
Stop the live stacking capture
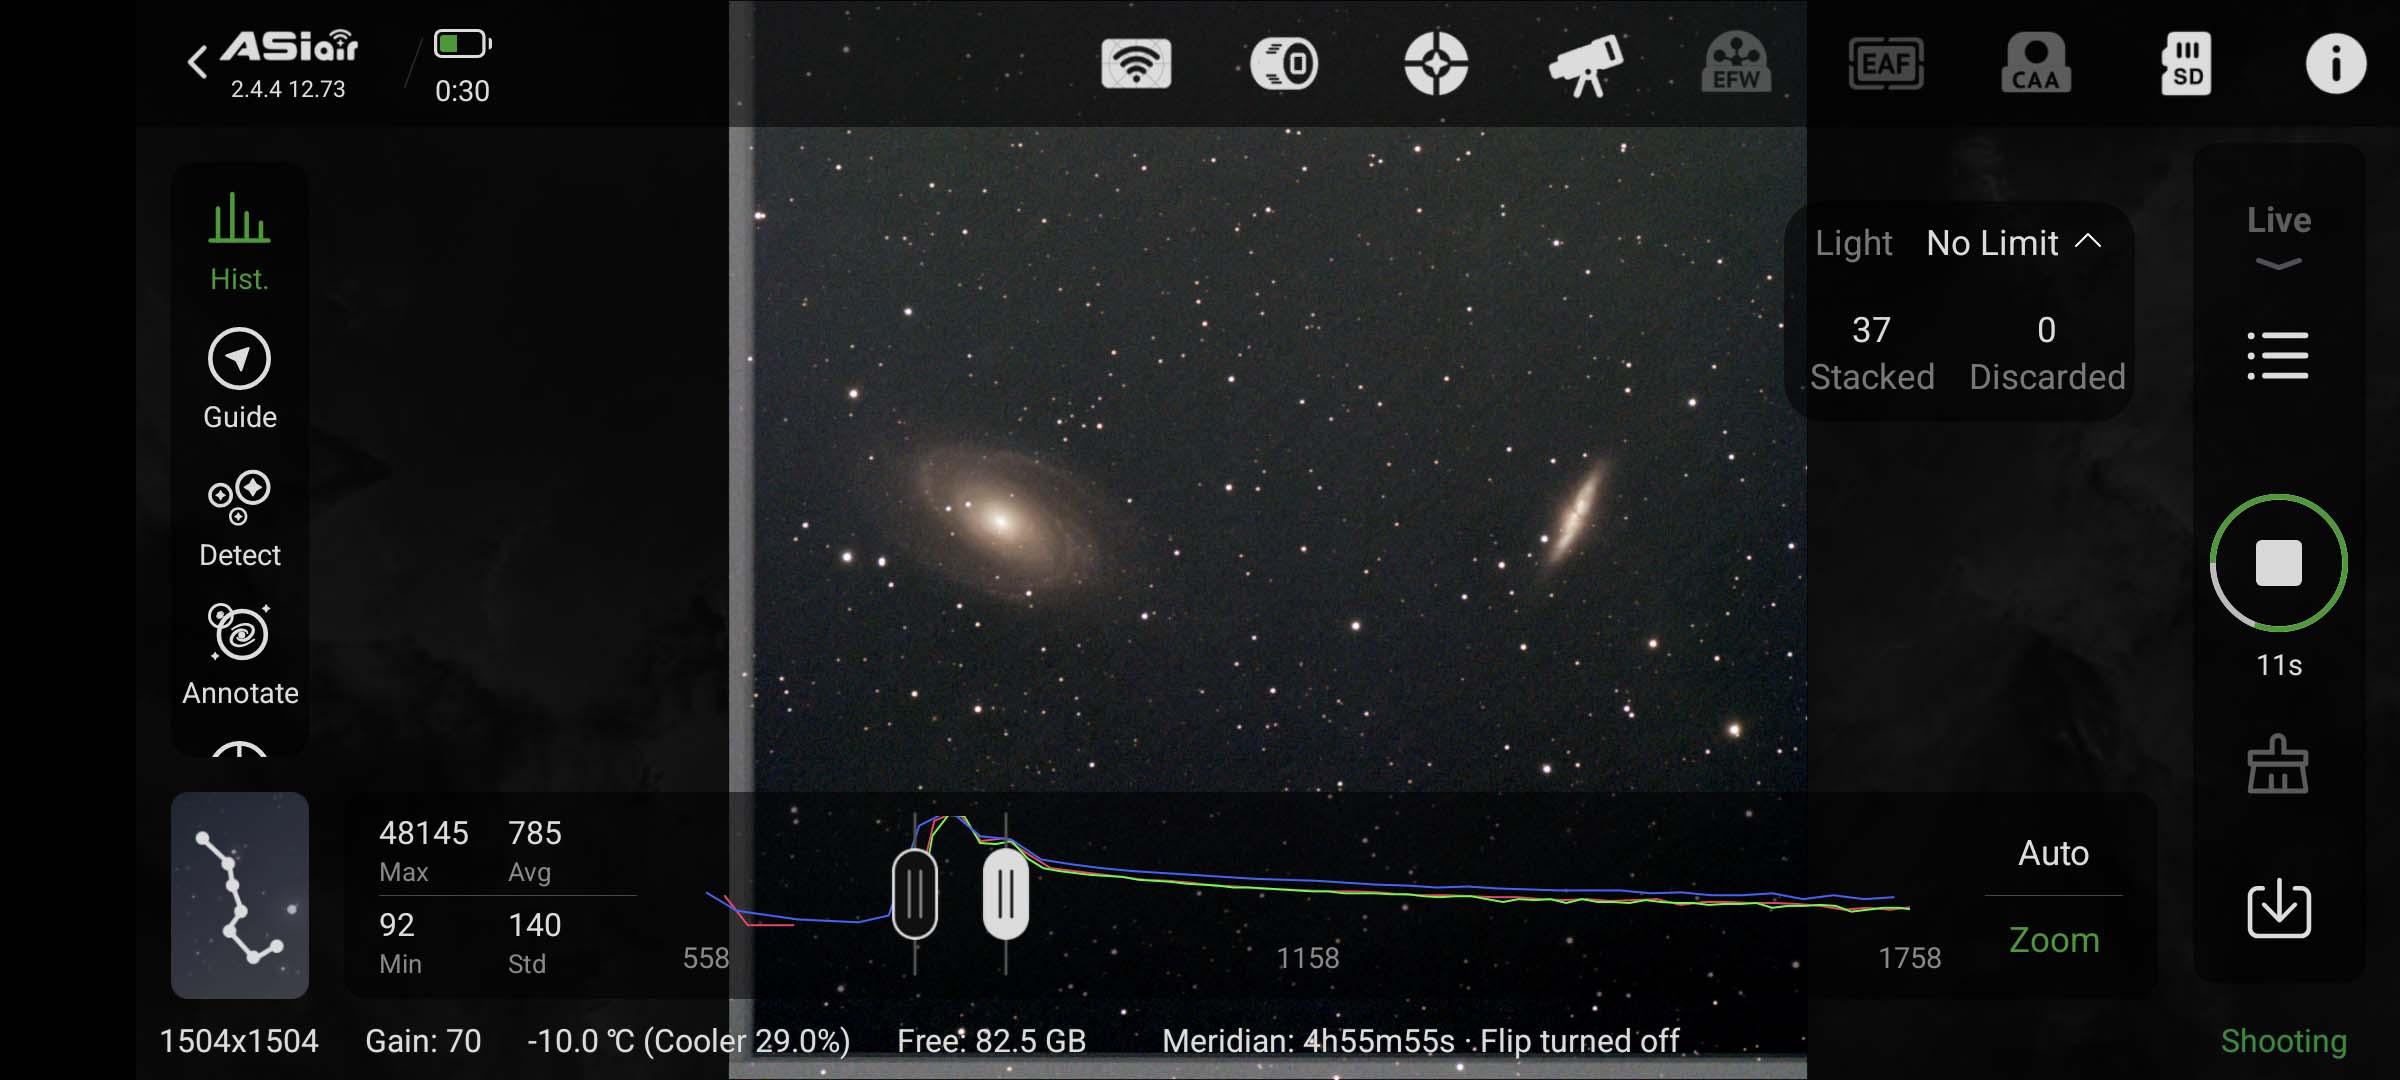point(2278,563)
